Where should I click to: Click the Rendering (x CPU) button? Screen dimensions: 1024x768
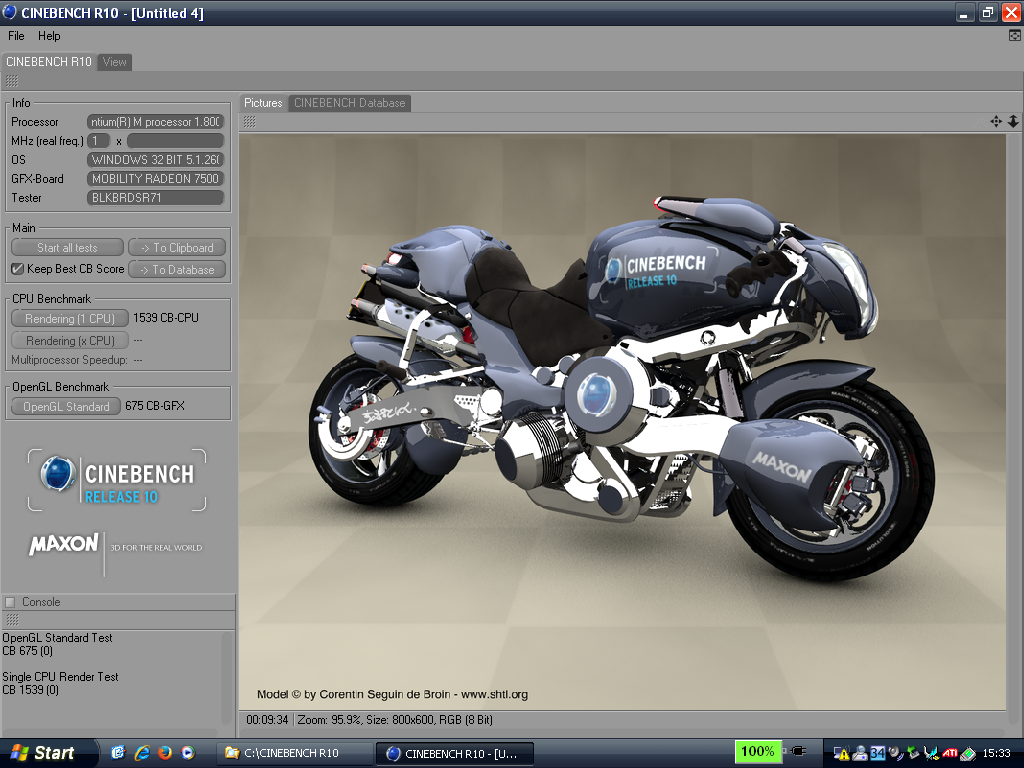[x=69, y=341]
